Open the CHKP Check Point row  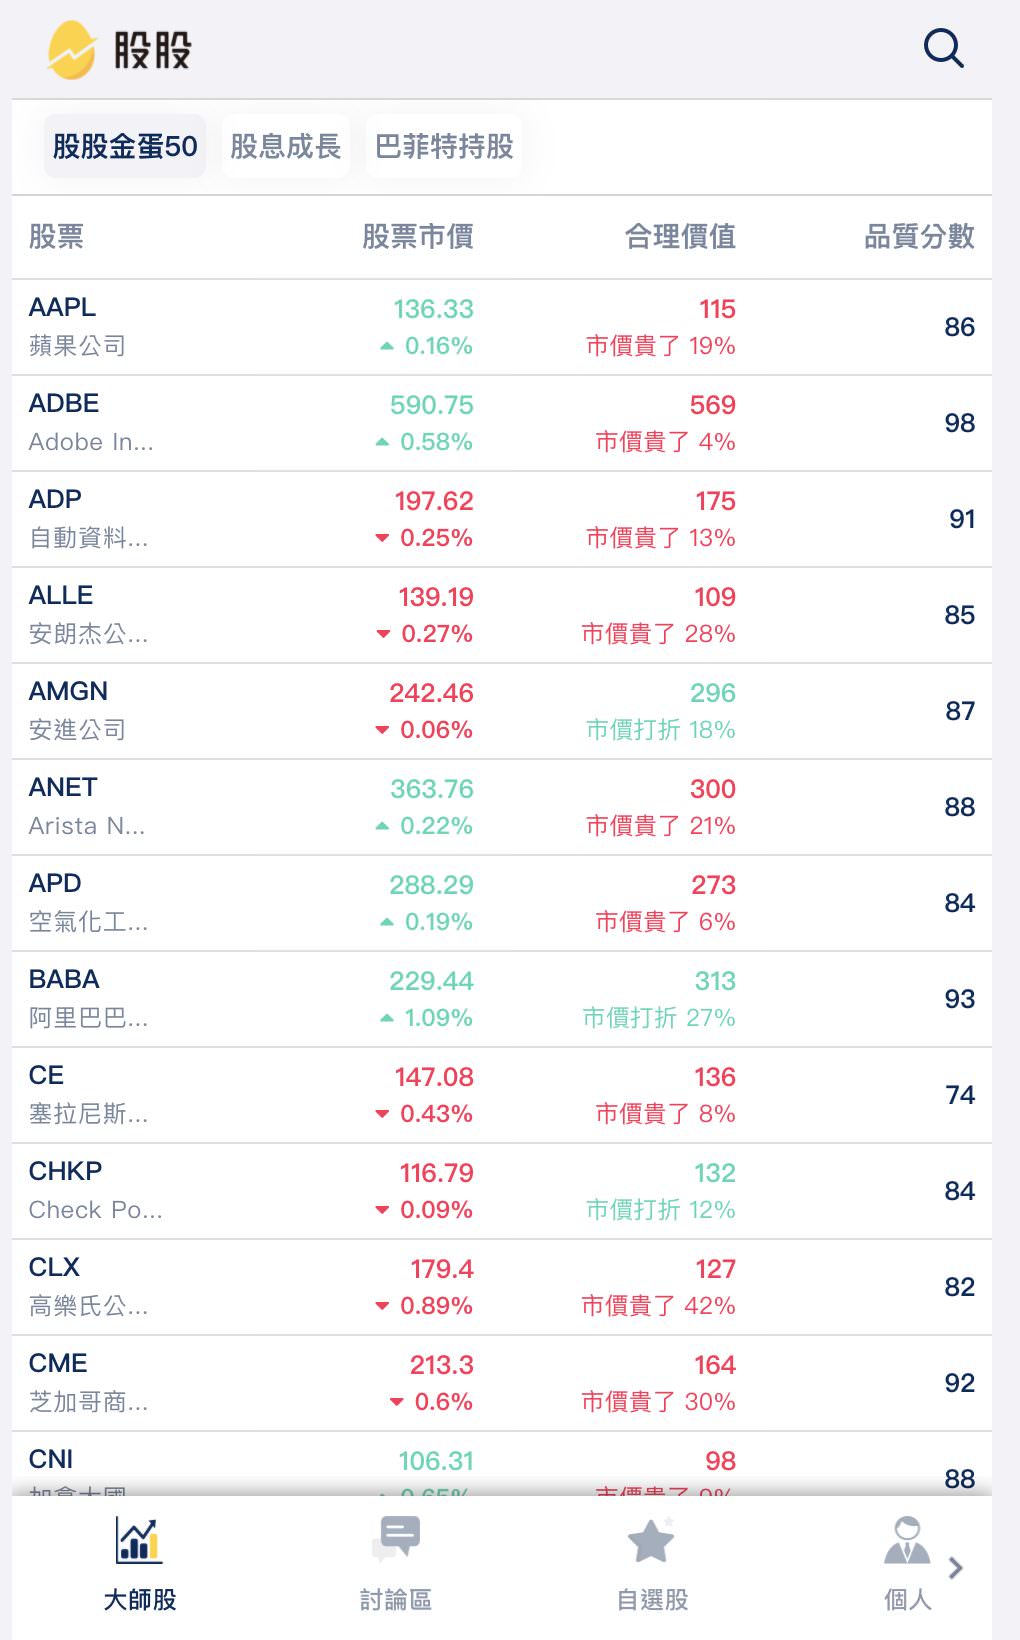(x=500, y=1191)
